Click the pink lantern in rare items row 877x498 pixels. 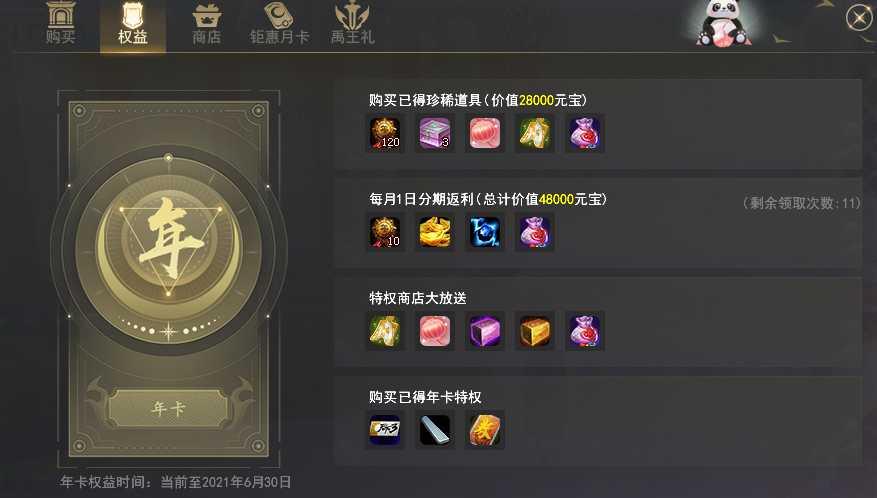(484, 133)
